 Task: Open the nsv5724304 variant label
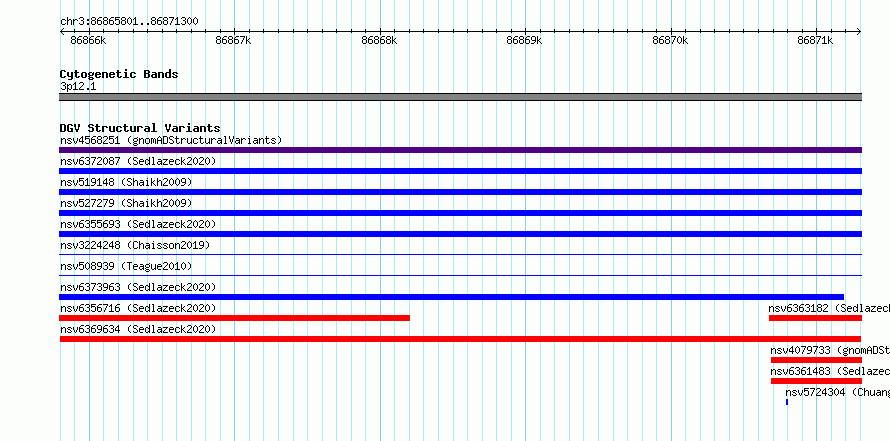tap(837, 392)
